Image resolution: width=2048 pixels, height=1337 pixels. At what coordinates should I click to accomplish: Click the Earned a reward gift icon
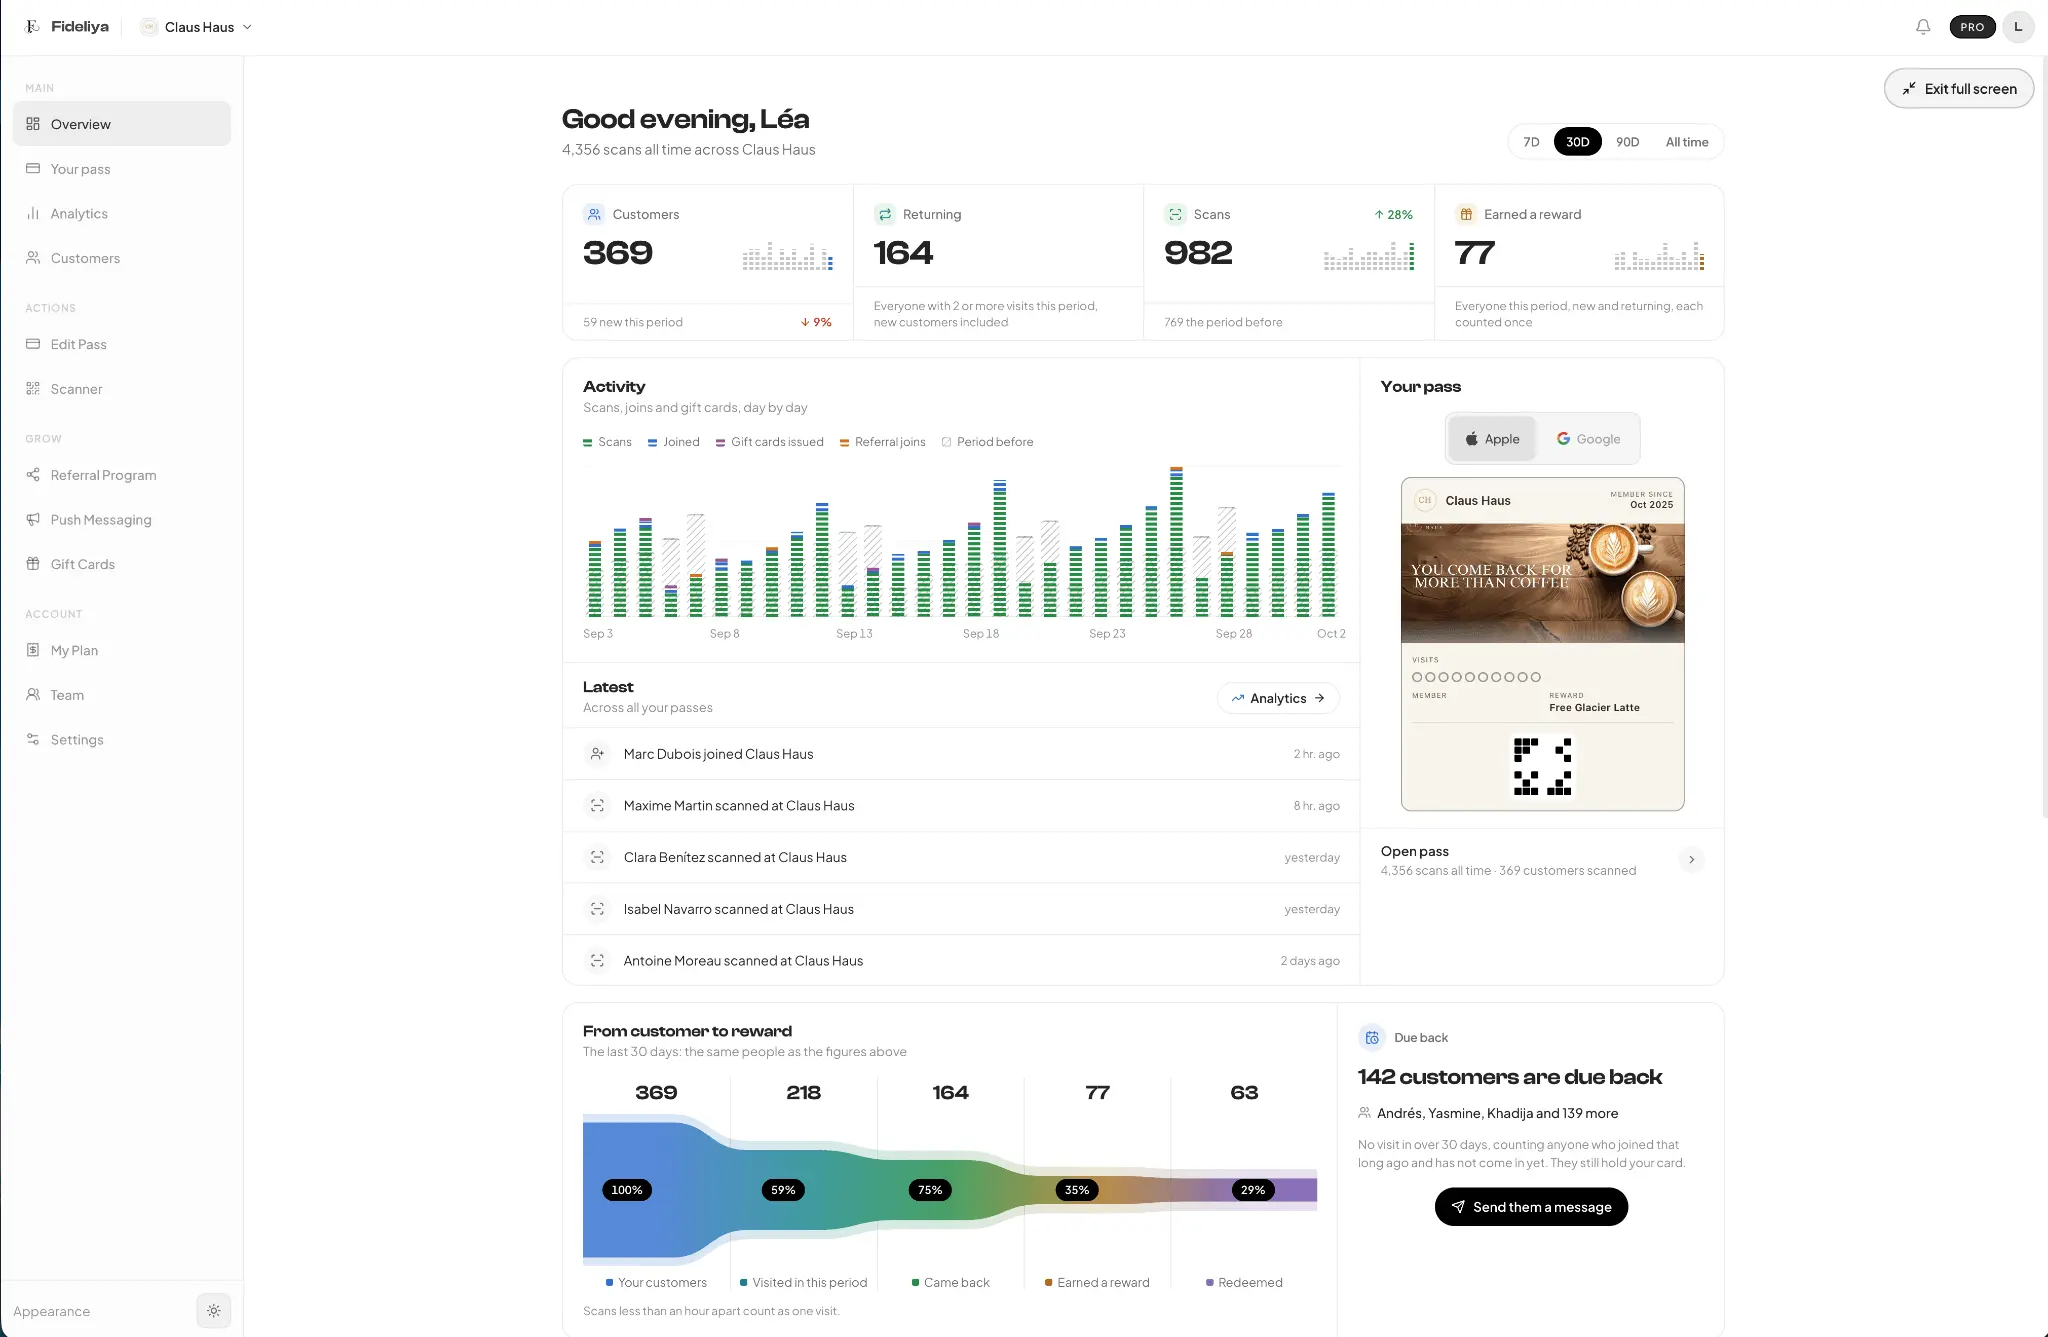(x=1465, y=214)
